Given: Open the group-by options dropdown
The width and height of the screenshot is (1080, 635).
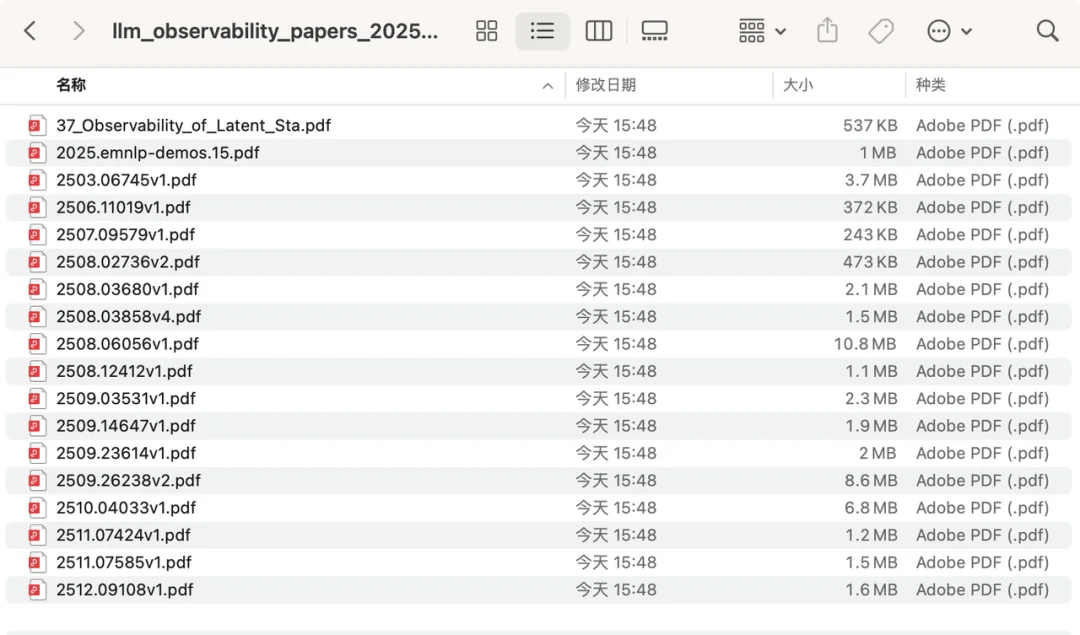Looking at the screenshot, I should point(762,31).
